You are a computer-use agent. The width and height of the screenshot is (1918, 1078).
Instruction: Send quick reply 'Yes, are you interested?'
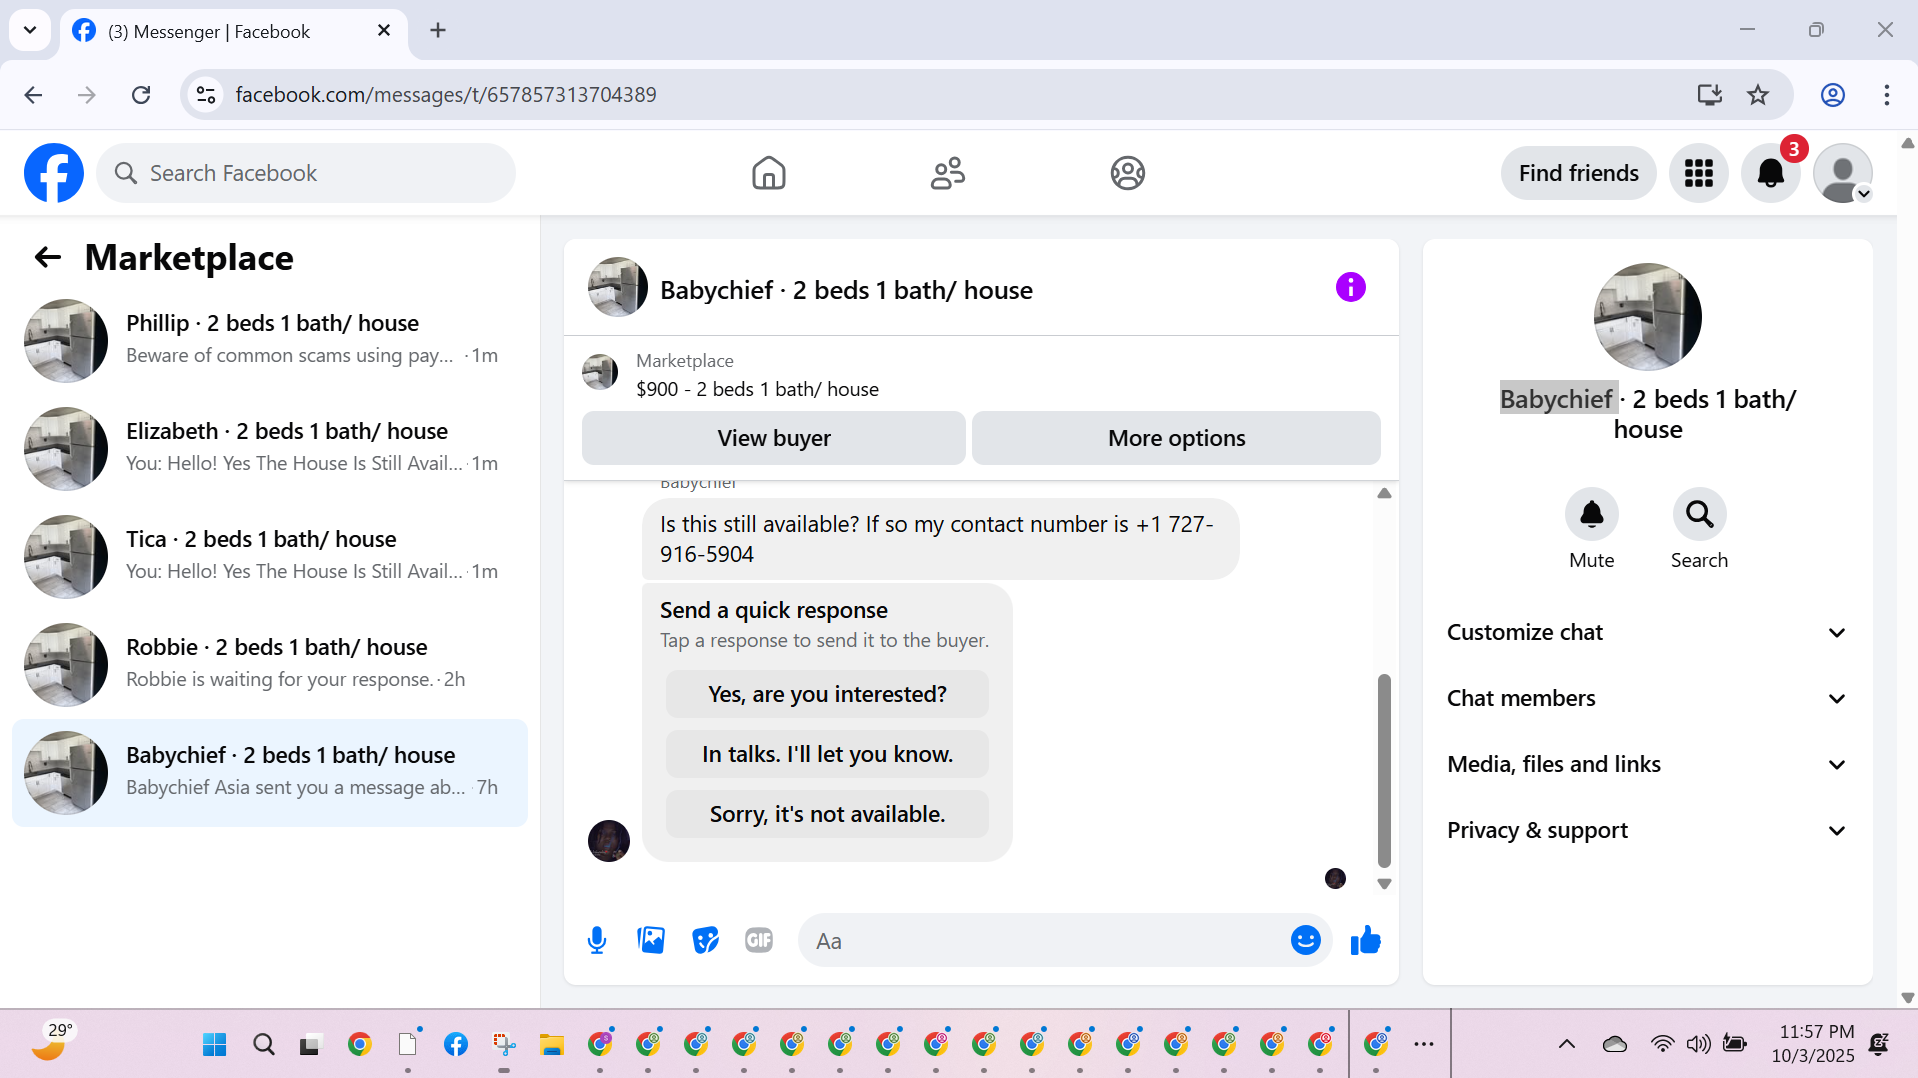point(827,694)
